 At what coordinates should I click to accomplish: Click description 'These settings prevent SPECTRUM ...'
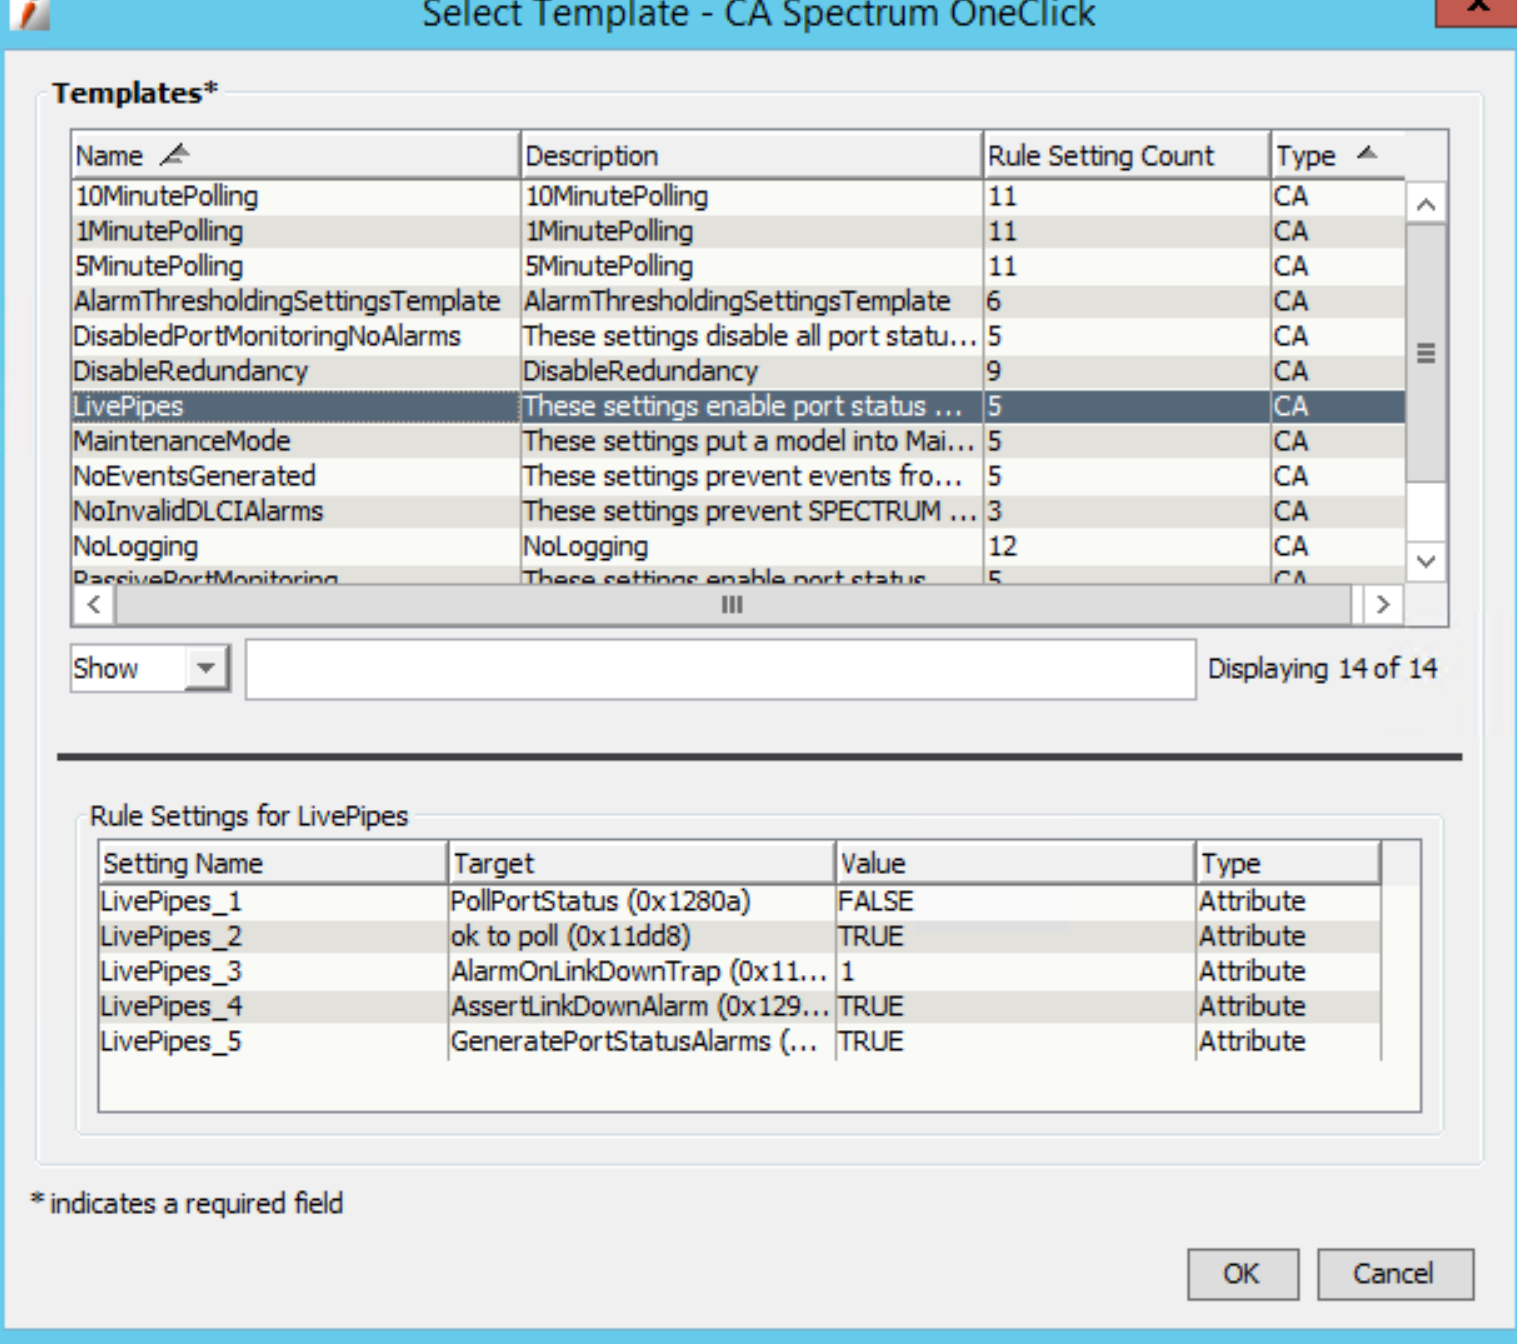tap(750, 511)
